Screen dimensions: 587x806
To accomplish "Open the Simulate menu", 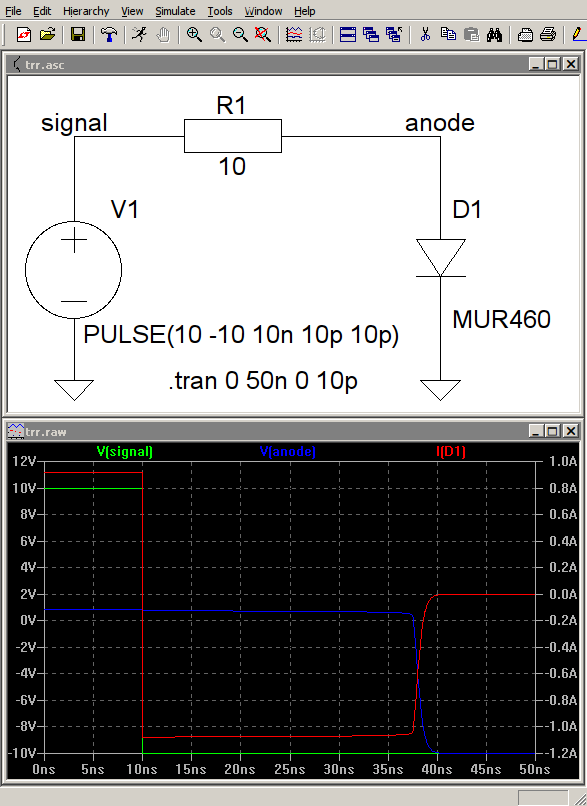I will point(175,11).
